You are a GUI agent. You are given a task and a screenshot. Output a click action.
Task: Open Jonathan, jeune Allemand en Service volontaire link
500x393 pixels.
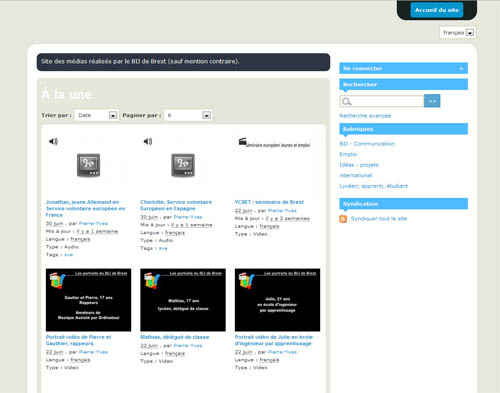[x=85, y=208]
